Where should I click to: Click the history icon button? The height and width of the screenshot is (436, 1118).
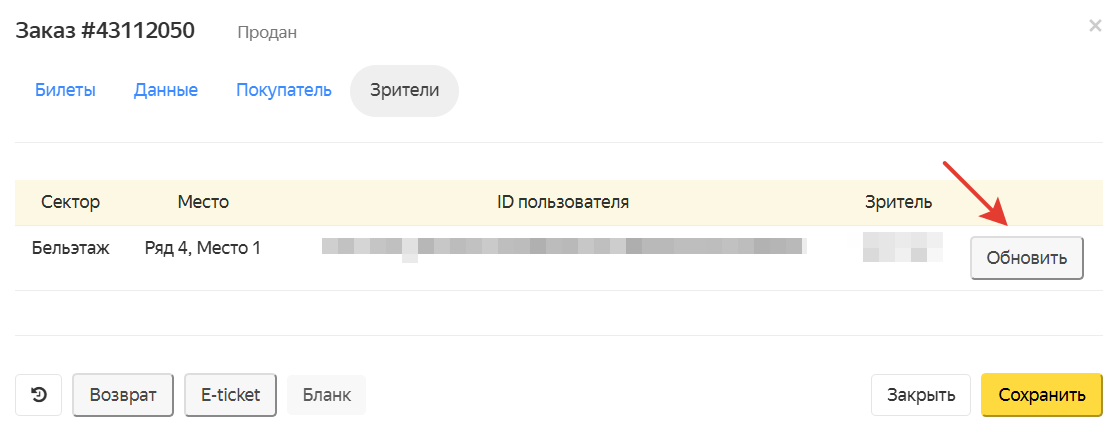[x=39, y=395]
